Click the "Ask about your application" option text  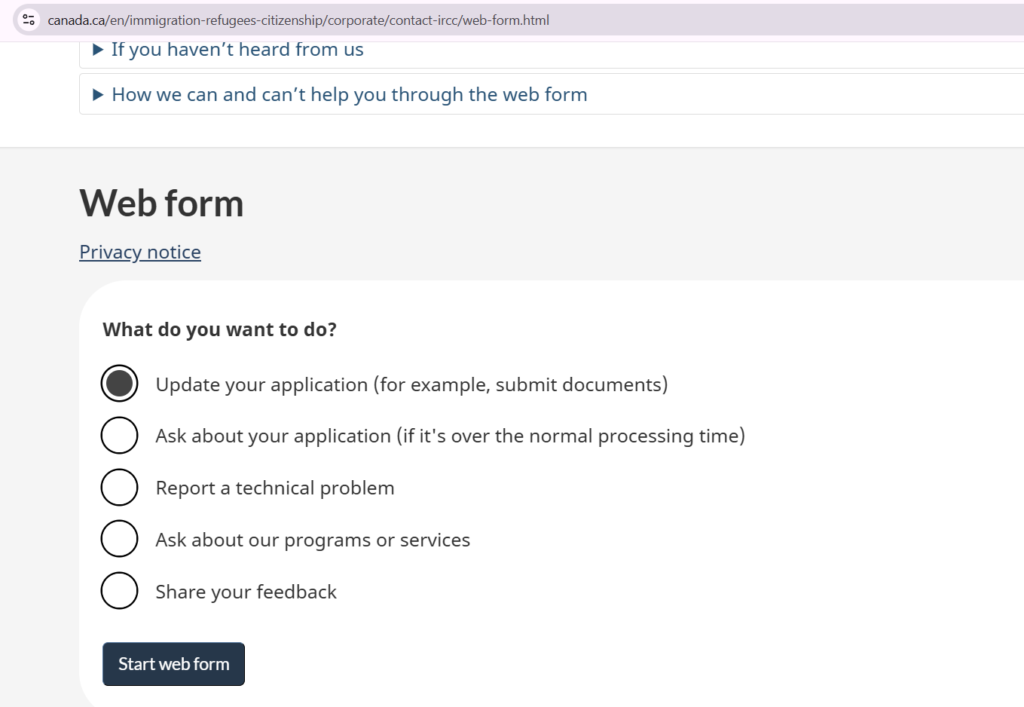(x=450, y=436)
